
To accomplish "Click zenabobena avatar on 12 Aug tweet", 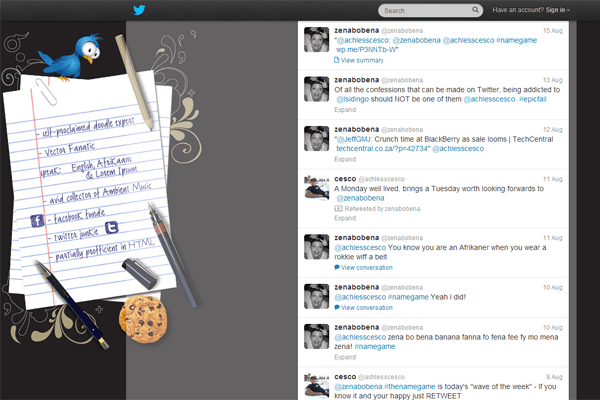I will point(316,139).
